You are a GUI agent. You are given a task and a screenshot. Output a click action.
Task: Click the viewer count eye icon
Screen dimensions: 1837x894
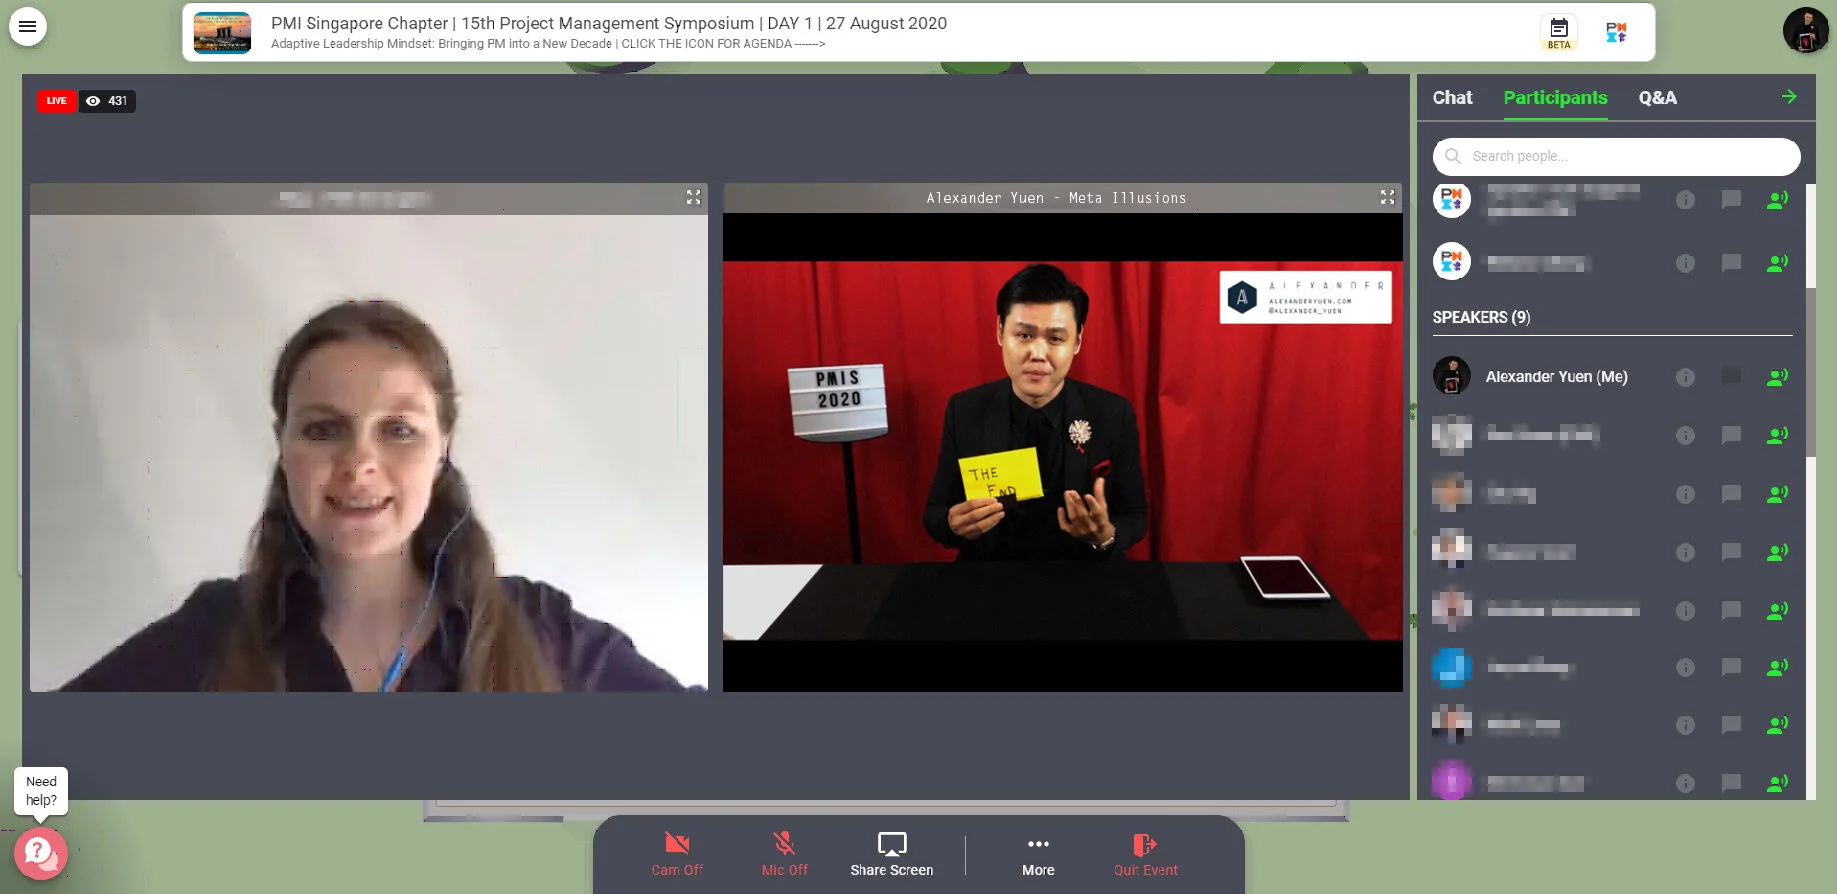[x=93, y=101]
